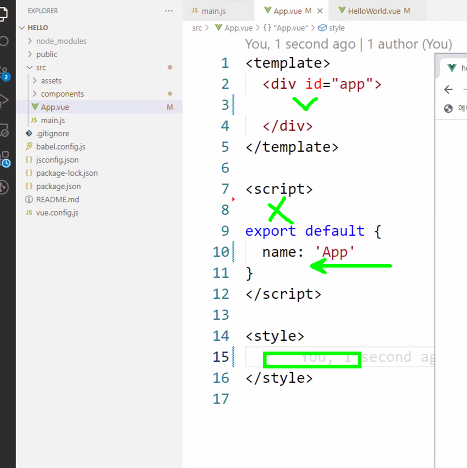This screenshot has height=468, width=467.
Task: Click the <div id="app"> line
Action: pyautogui.click(x=322, y=84)
